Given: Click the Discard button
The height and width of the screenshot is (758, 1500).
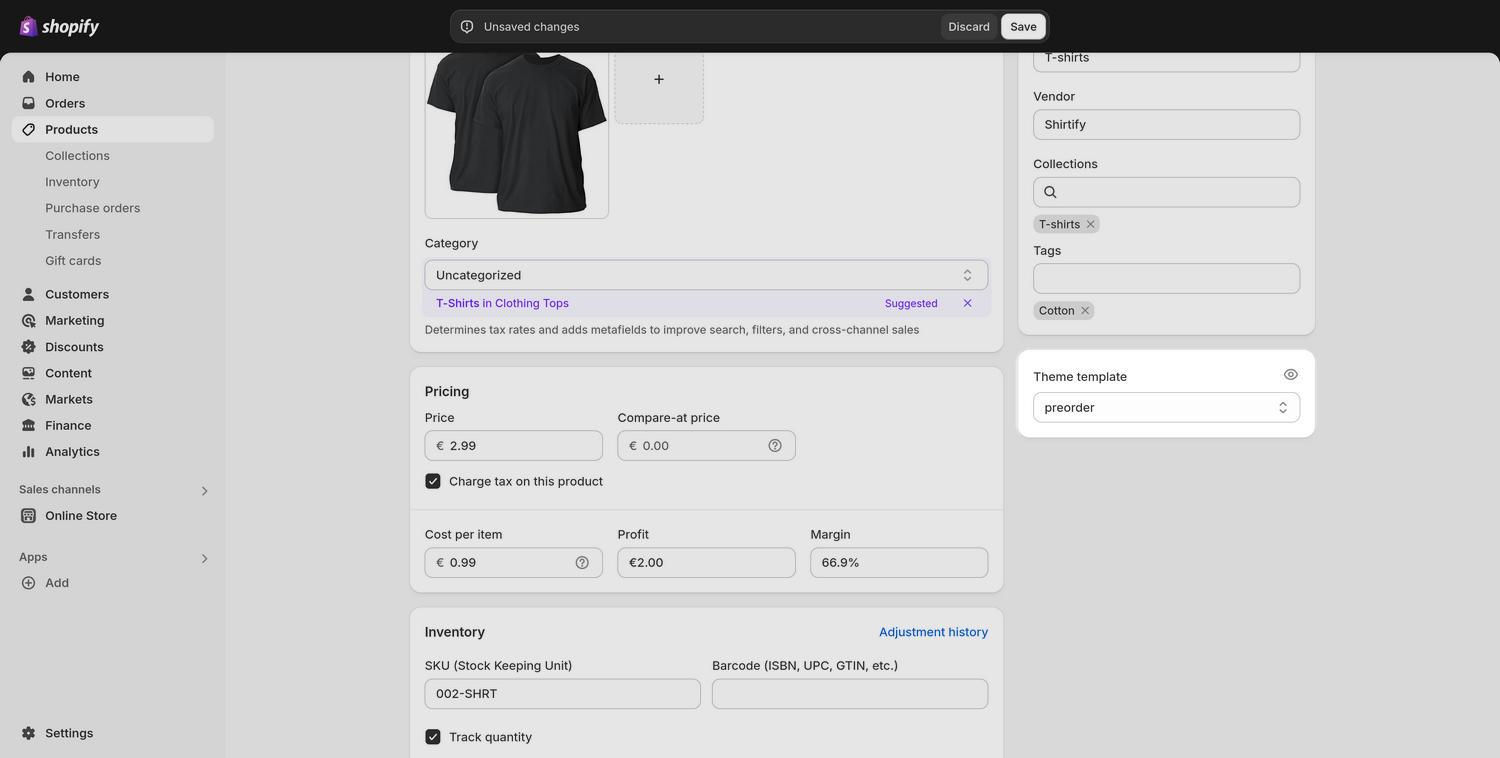Looking at the screenshot, I should [x=969, y=27].
